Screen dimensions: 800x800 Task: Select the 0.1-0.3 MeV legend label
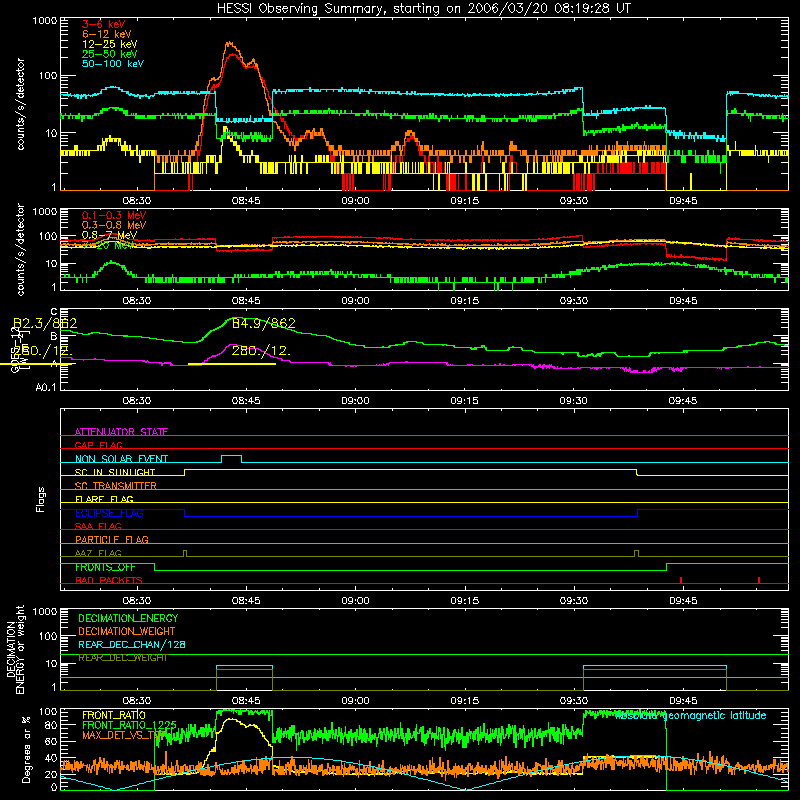pos(113,215)
